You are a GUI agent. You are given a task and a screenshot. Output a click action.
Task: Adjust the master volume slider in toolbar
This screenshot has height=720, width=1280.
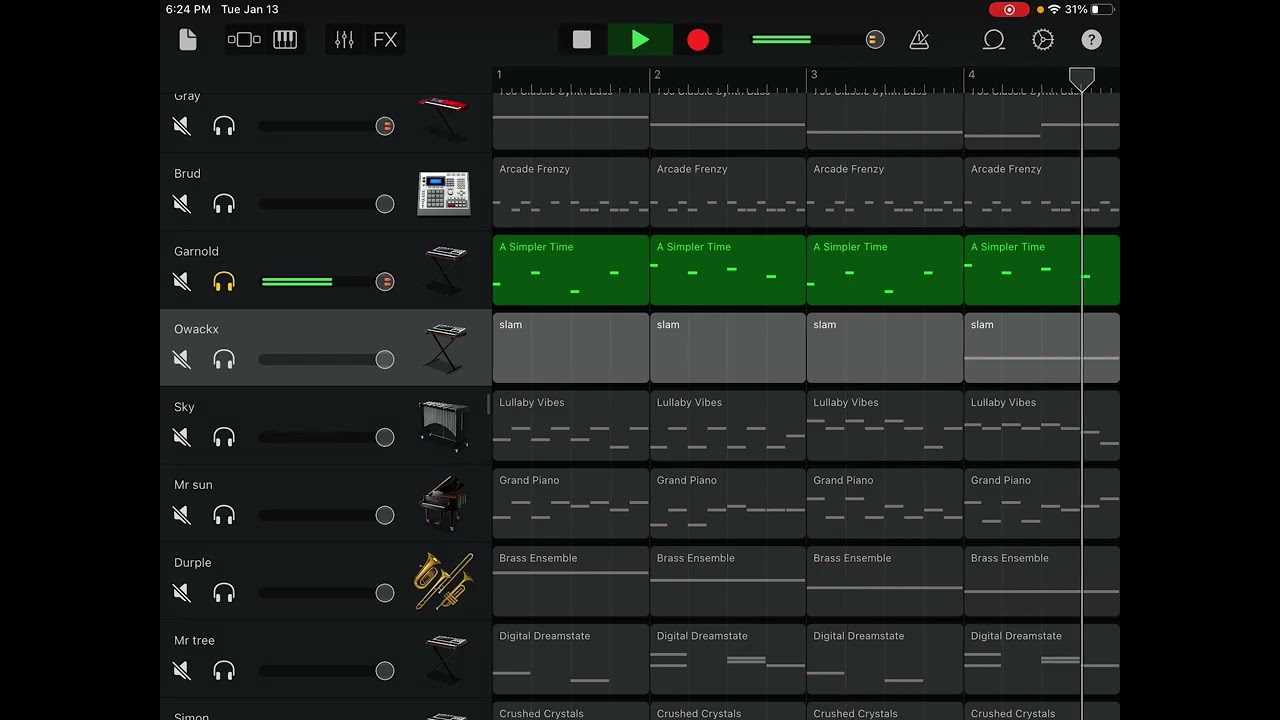pos(818,40)
